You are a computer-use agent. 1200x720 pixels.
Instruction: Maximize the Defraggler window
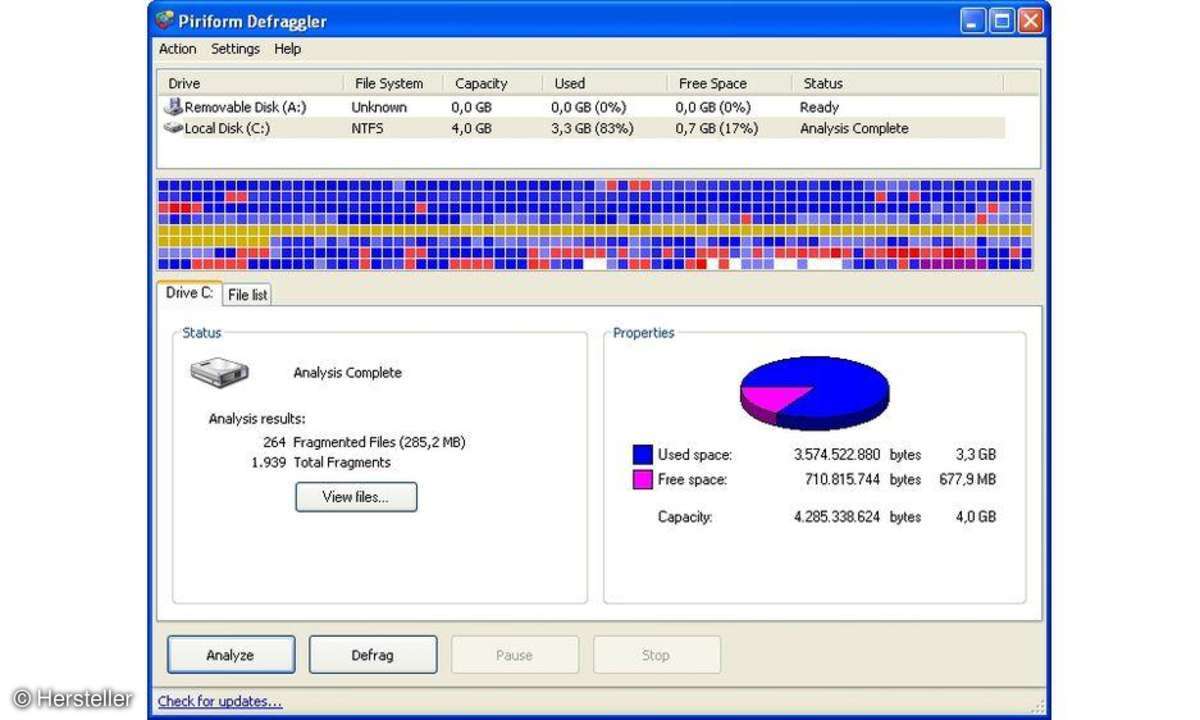click(x=1002, y=21)
